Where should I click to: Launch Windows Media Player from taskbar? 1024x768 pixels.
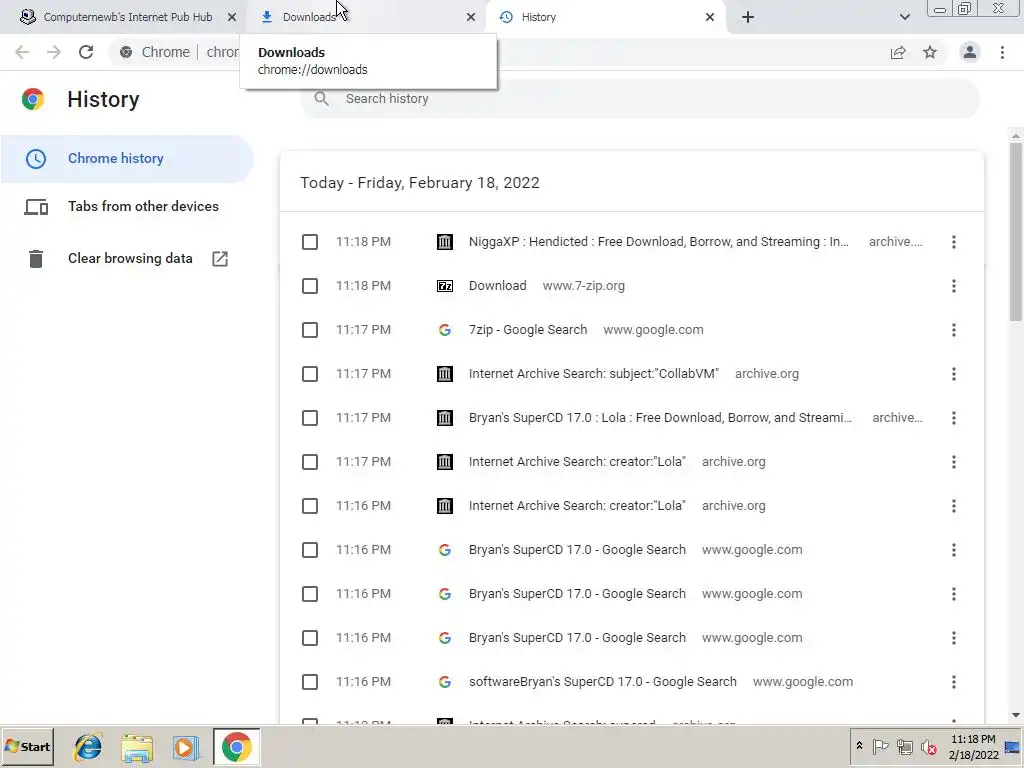point(185,746)
